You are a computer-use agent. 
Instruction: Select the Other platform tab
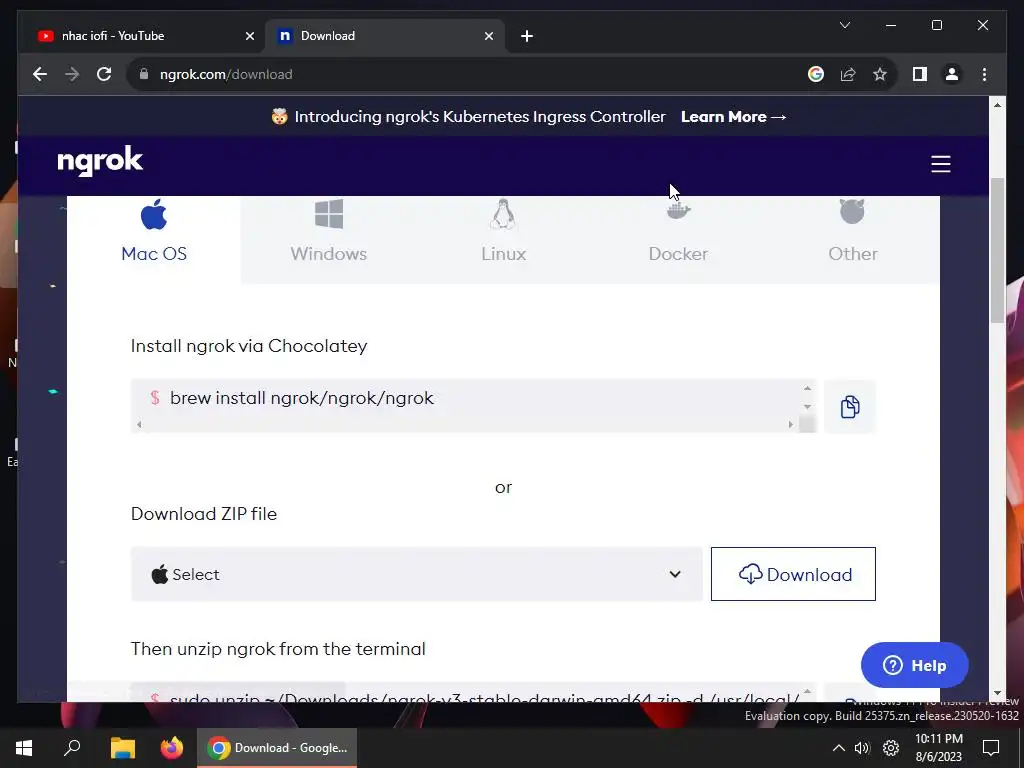pos(853,240)
